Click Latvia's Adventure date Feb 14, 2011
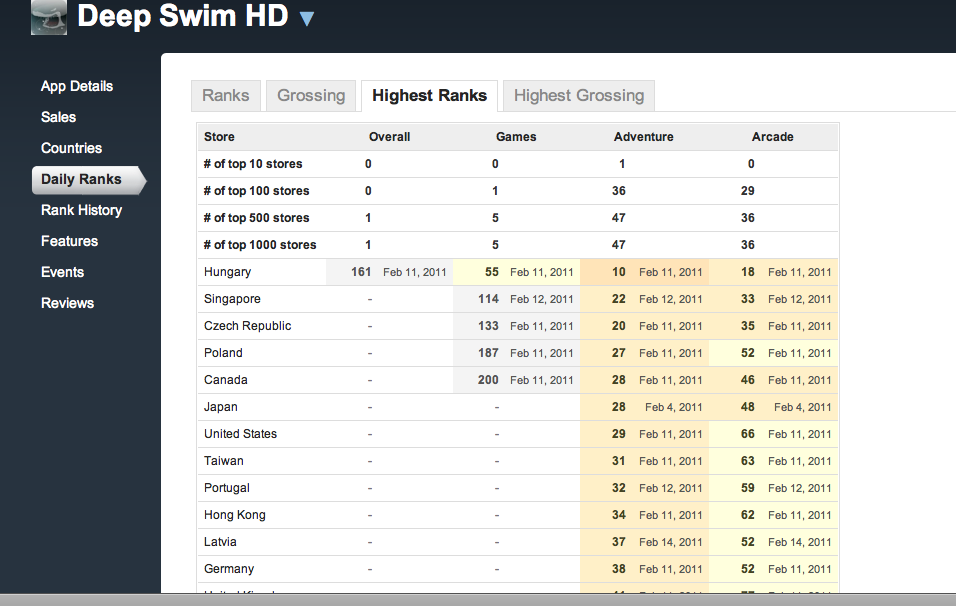The image size is (956, 606). pos(671,542)
